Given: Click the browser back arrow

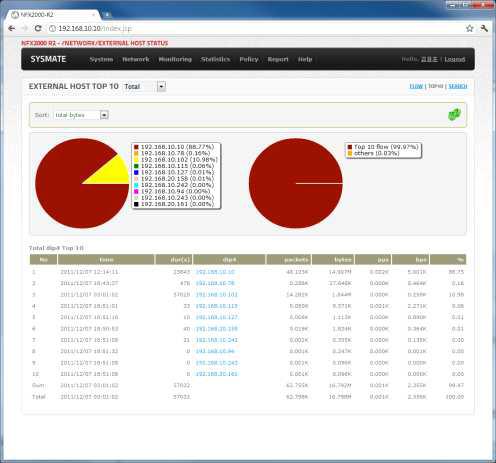Looking at the screenshot, I should (x=12, y=28).
